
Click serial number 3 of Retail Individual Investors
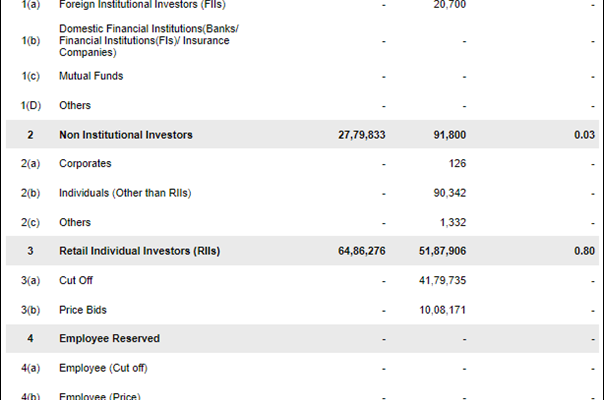(30, 251)
